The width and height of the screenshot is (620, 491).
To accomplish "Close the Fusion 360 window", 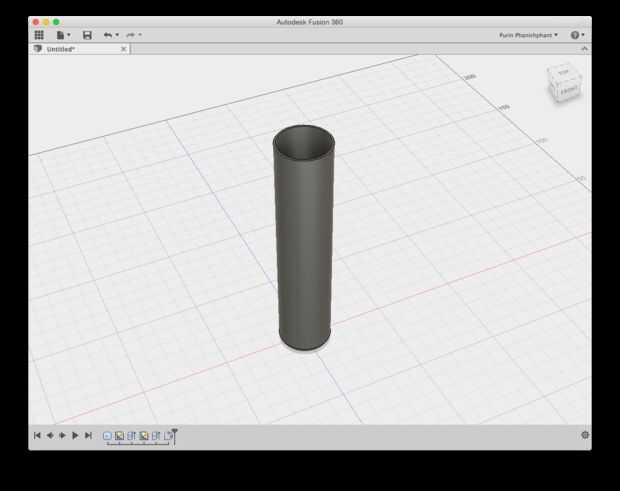I will coord(36,22).
